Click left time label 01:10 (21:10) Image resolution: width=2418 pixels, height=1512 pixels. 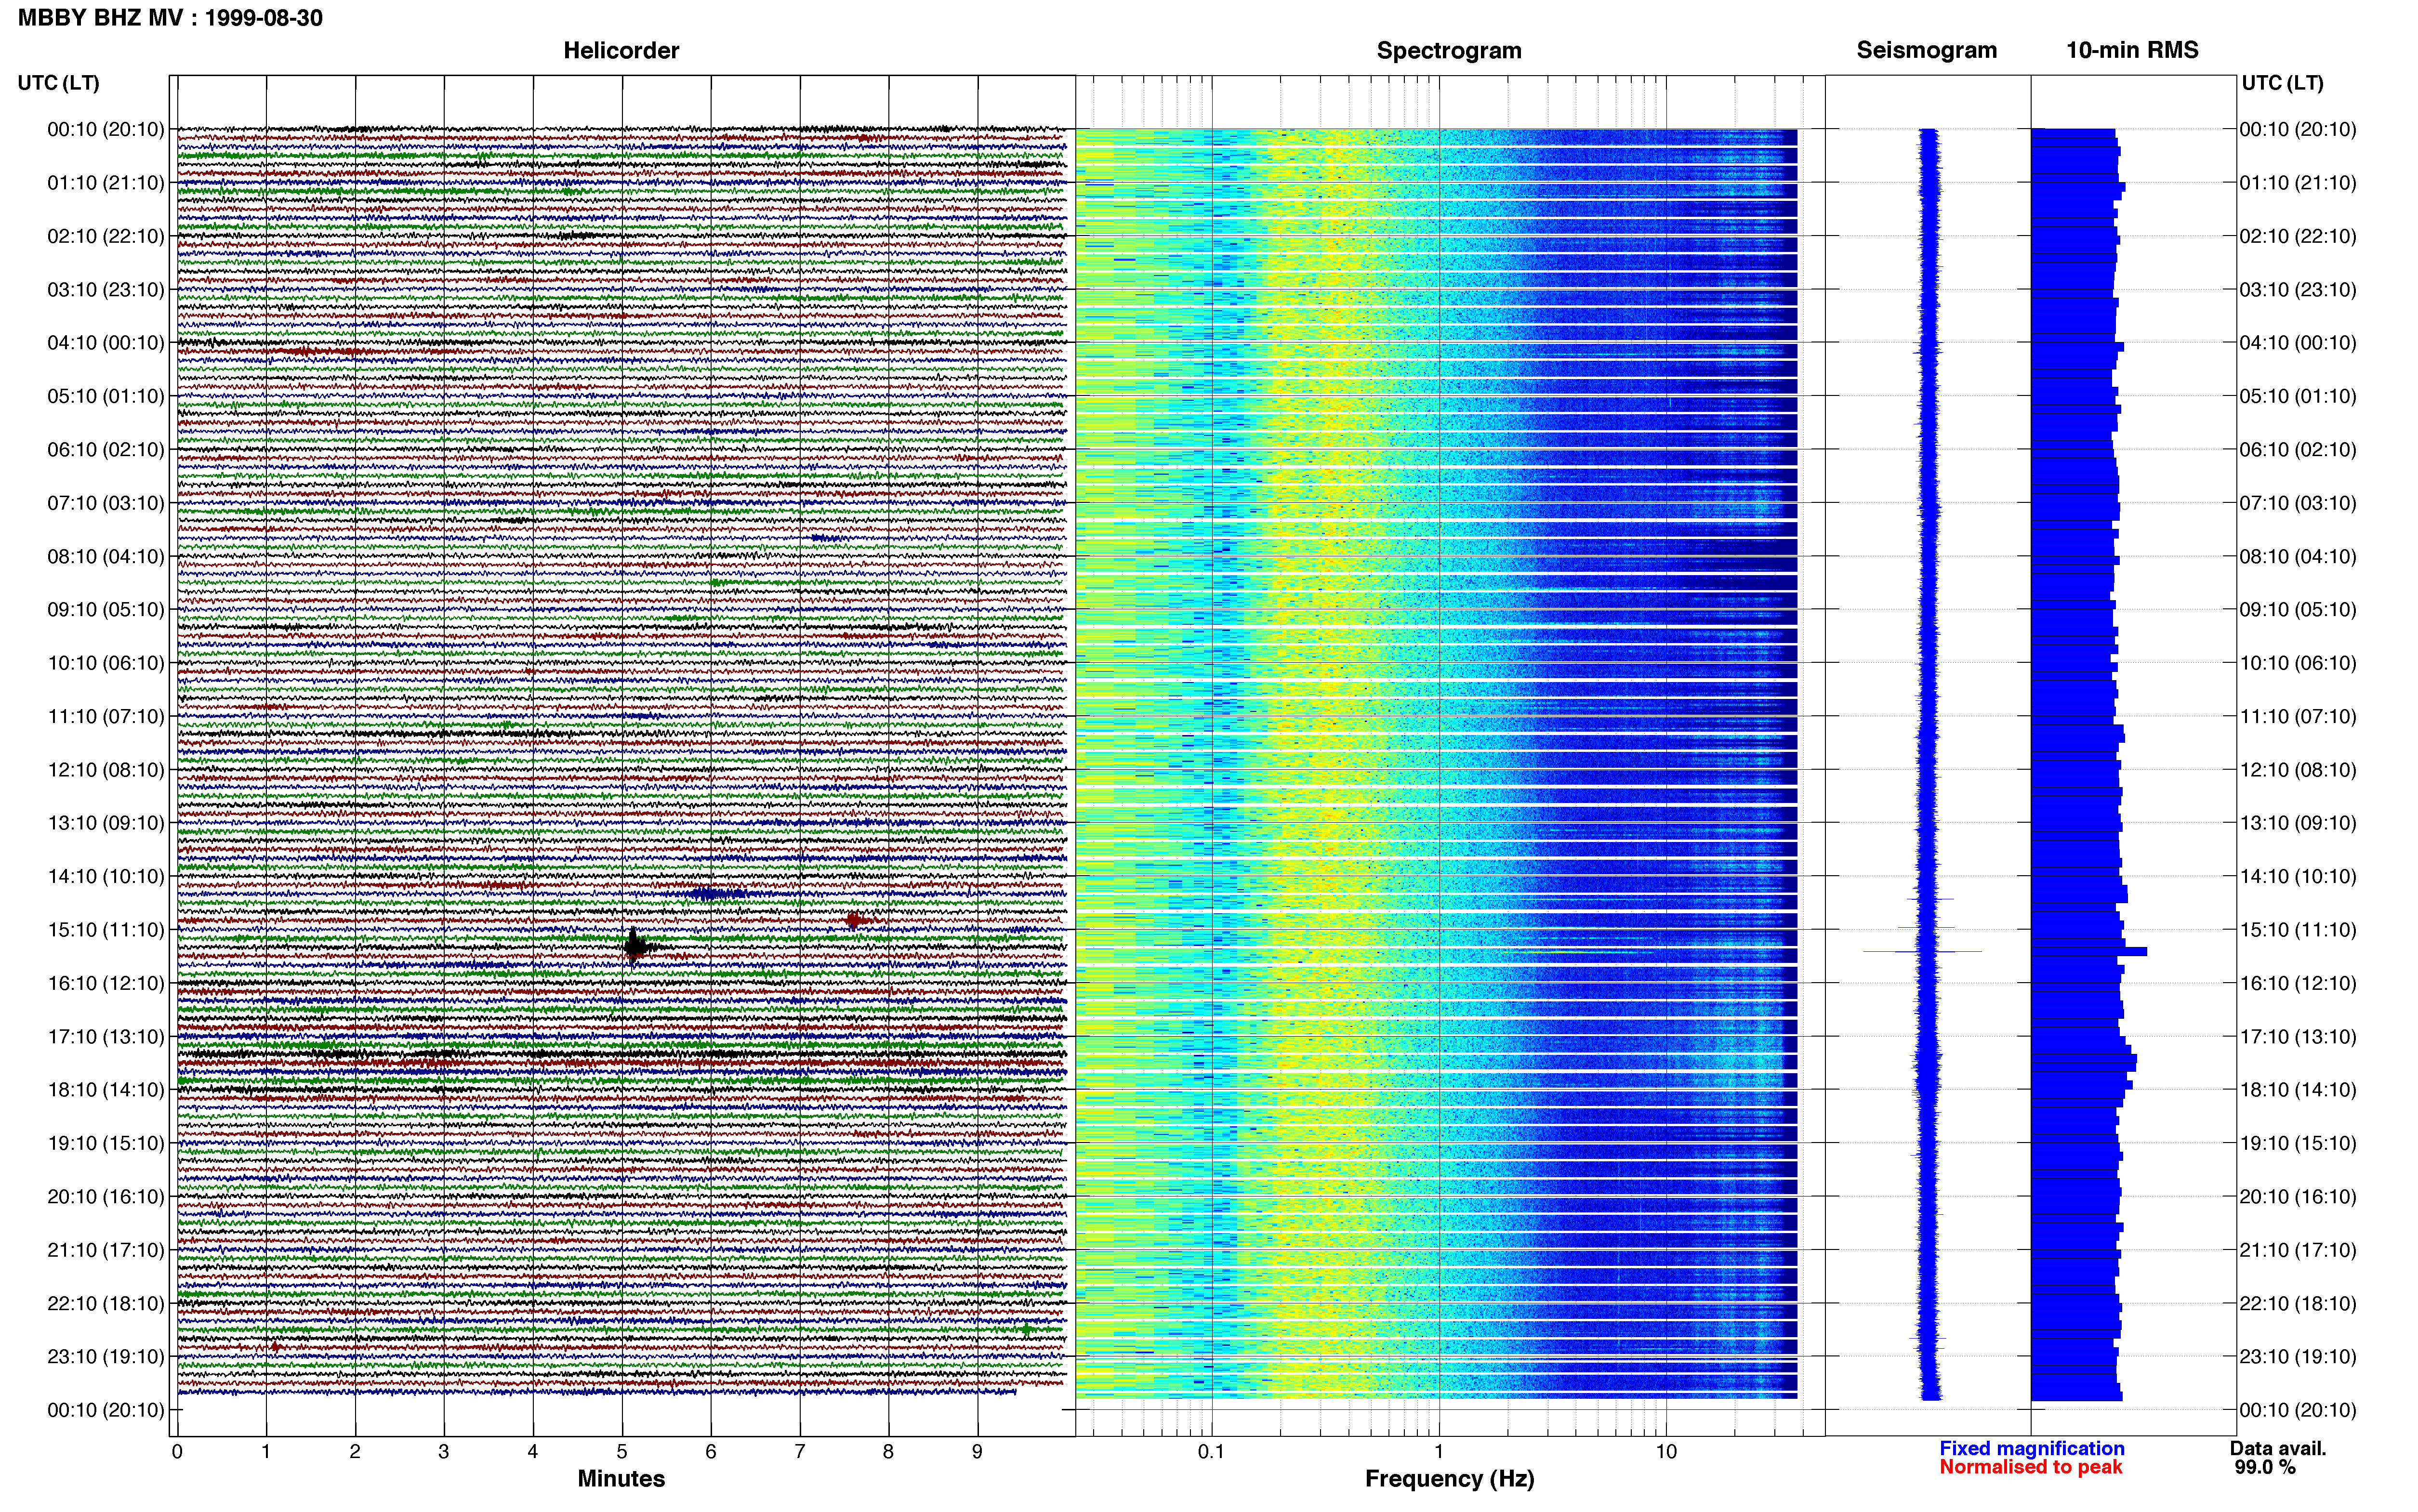(x=106, y=182)
